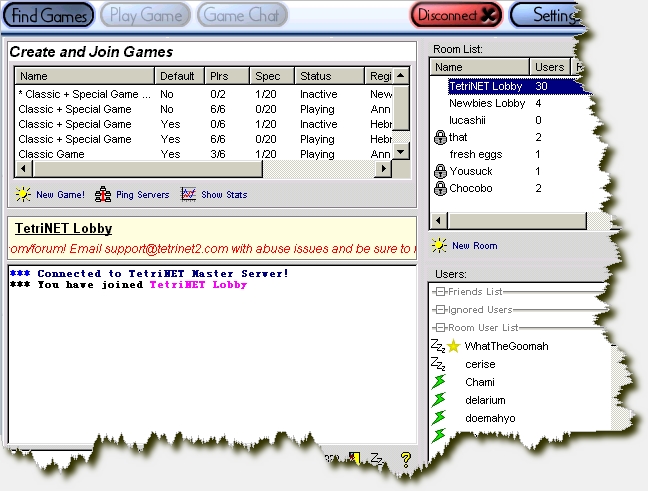The width and height of the screenshot is (648, 491).
Task: Open the Settings tab
Action: (546, 15)
